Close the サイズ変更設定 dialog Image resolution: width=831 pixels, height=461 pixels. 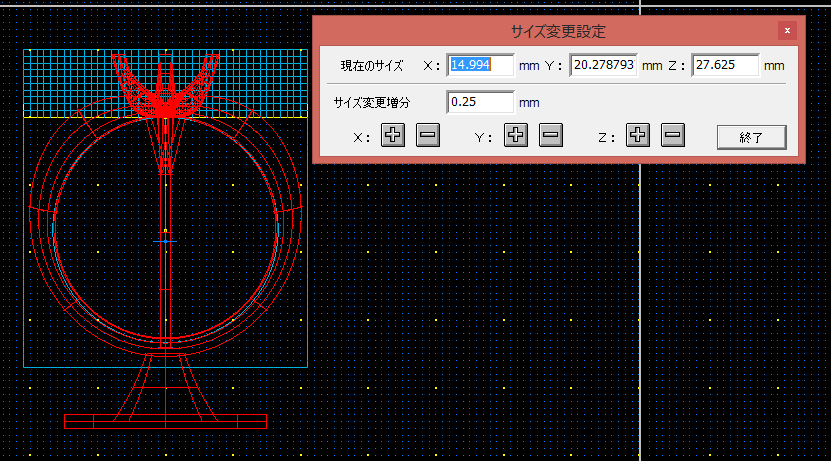point(787,31)
